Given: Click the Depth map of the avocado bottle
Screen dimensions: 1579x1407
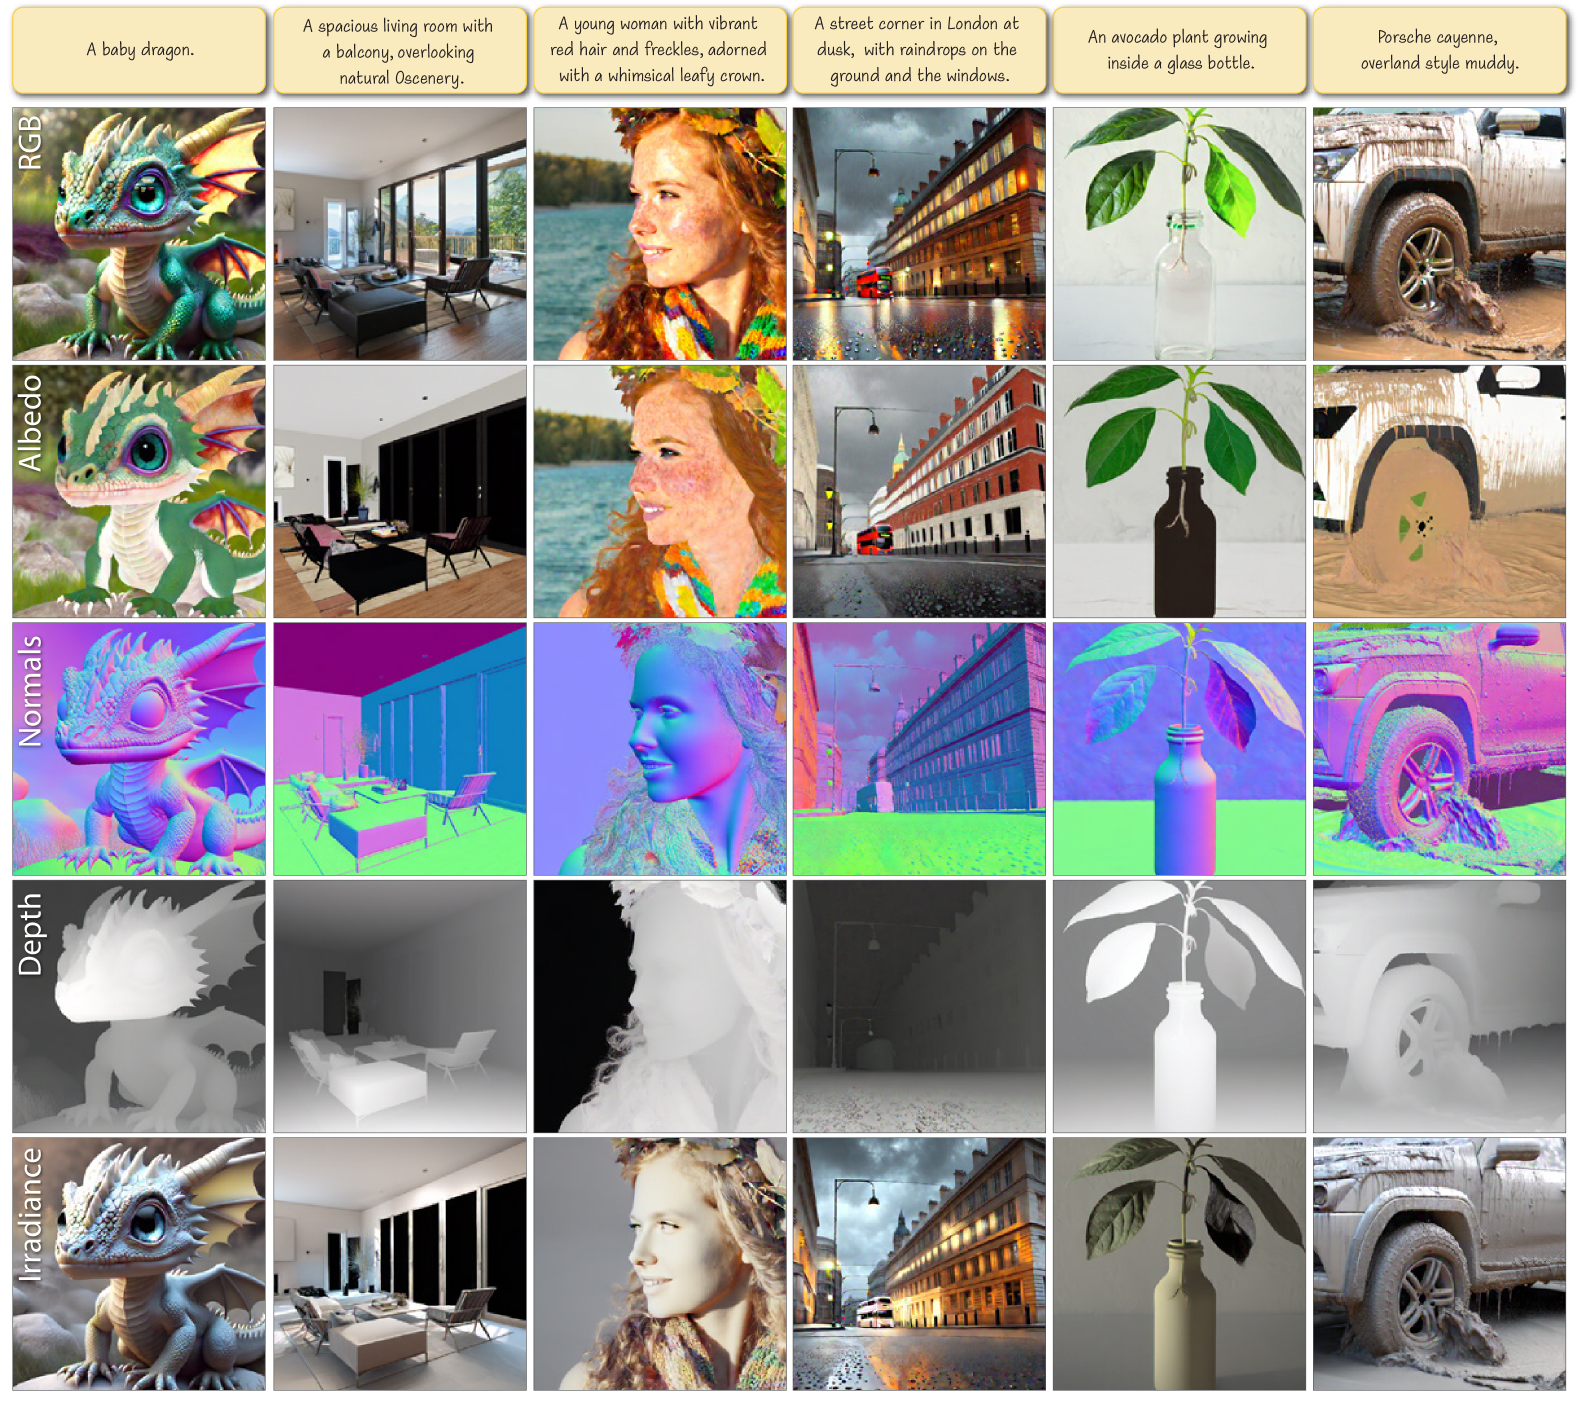Looking at the screenshot, I should point(1179,1006).
